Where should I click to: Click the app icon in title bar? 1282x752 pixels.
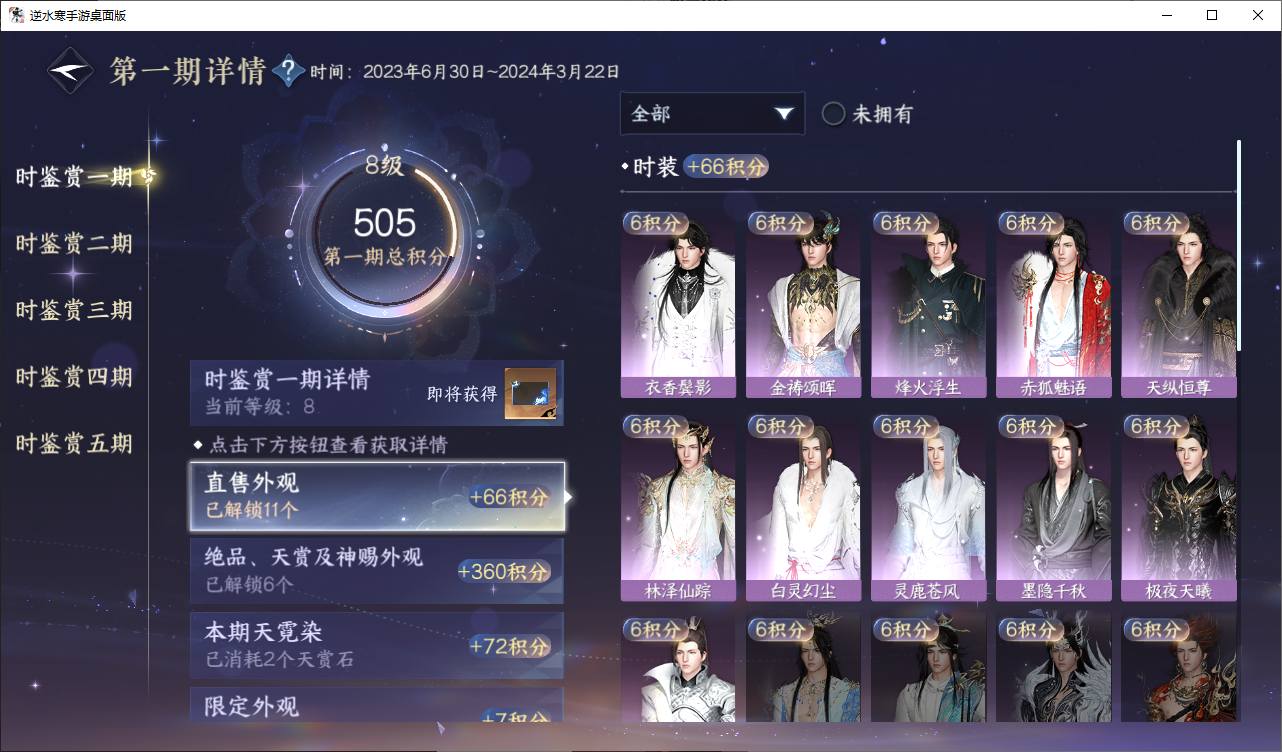16,15
